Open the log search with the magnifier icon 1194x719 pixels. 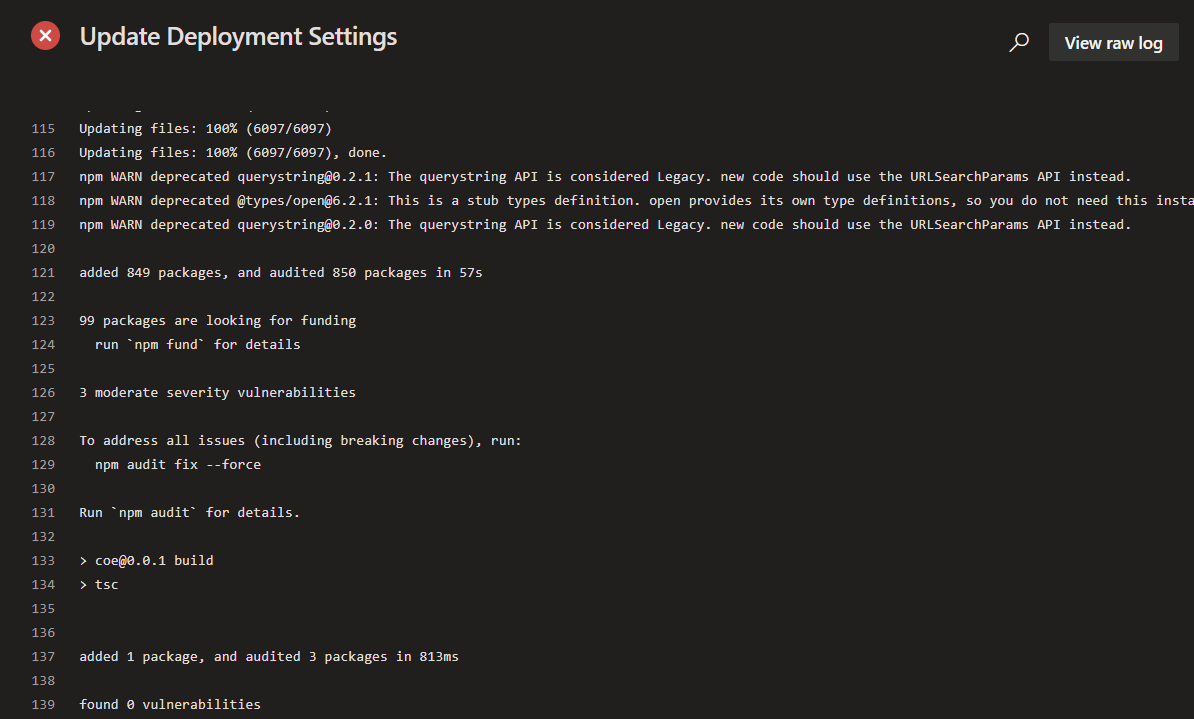point(1019,42)
